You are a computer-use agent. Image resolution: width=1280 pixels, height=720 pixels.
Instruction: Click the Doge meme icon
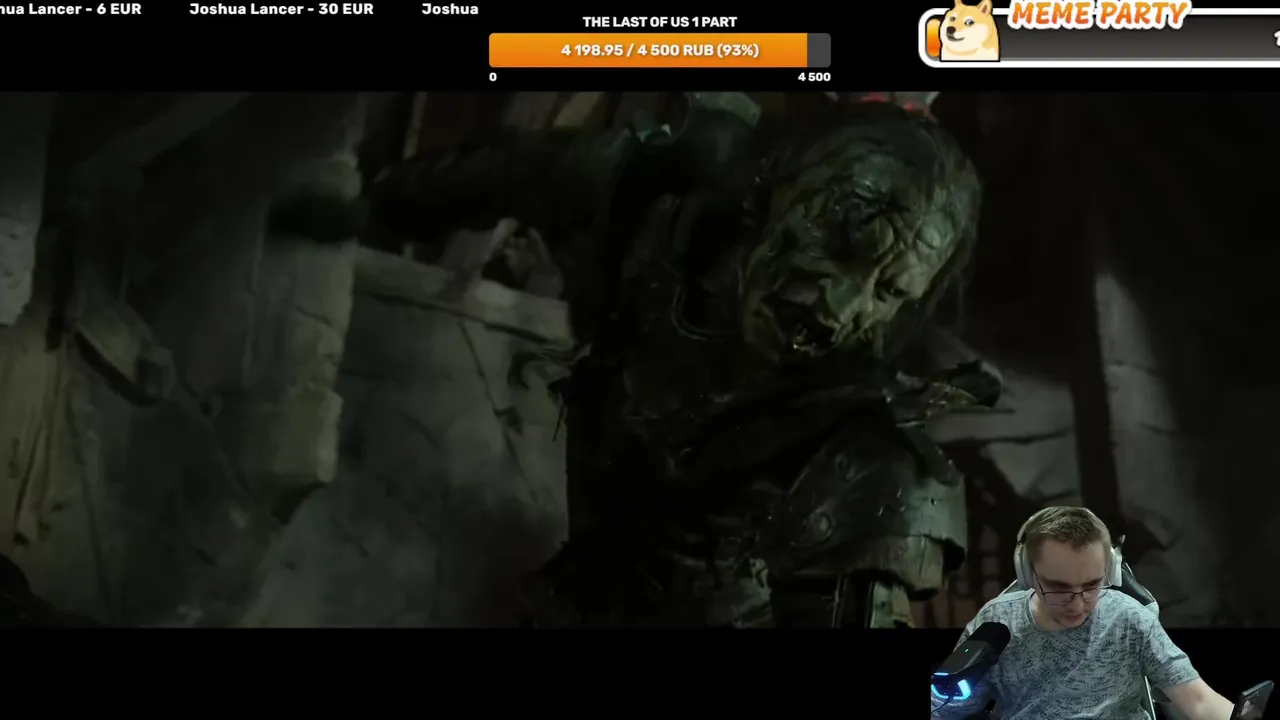pos(969,31)
